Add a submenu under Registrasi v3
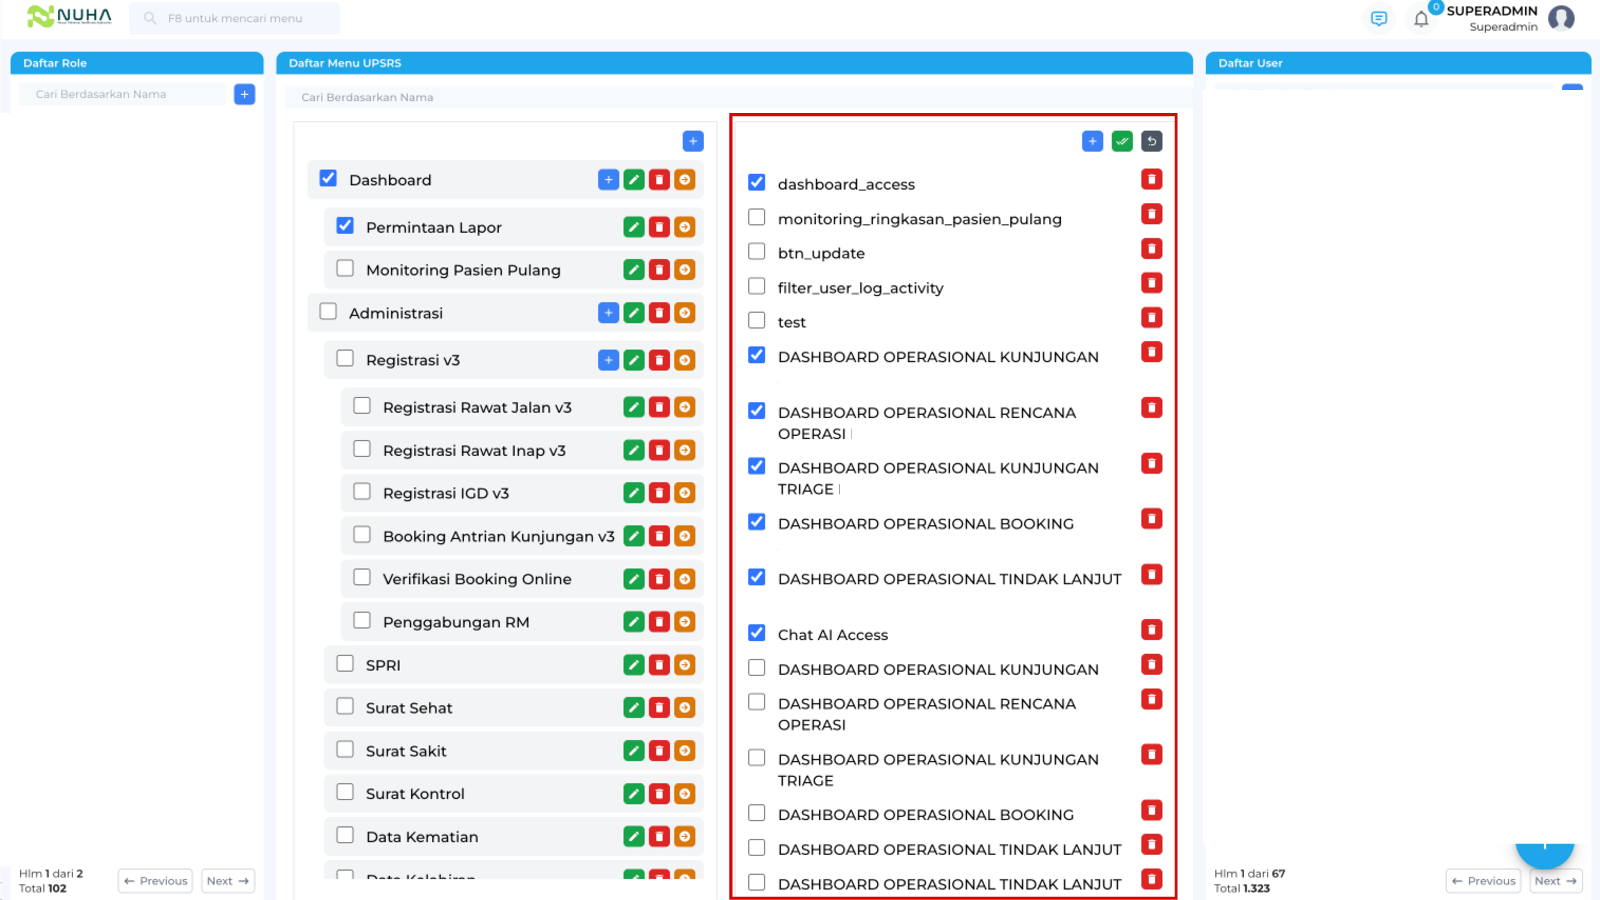 (608, 360)
